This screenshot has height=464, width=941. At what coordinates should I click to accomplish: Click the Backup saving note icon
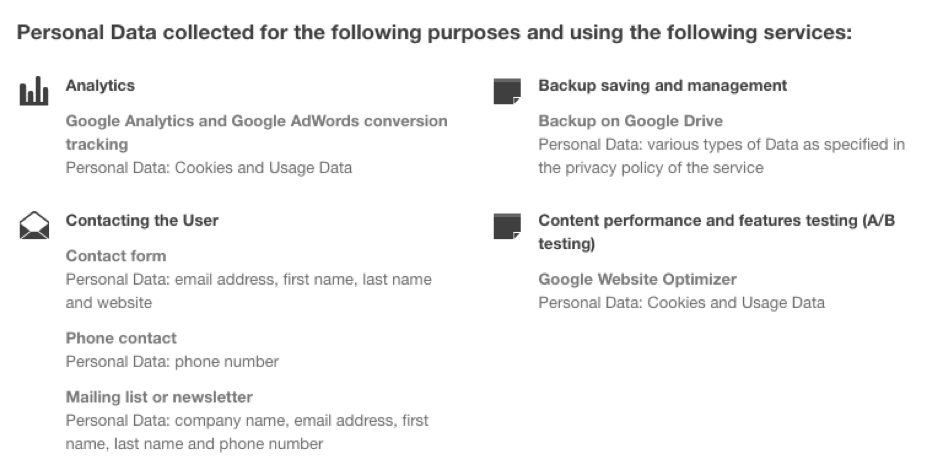(x=507, y=91)
